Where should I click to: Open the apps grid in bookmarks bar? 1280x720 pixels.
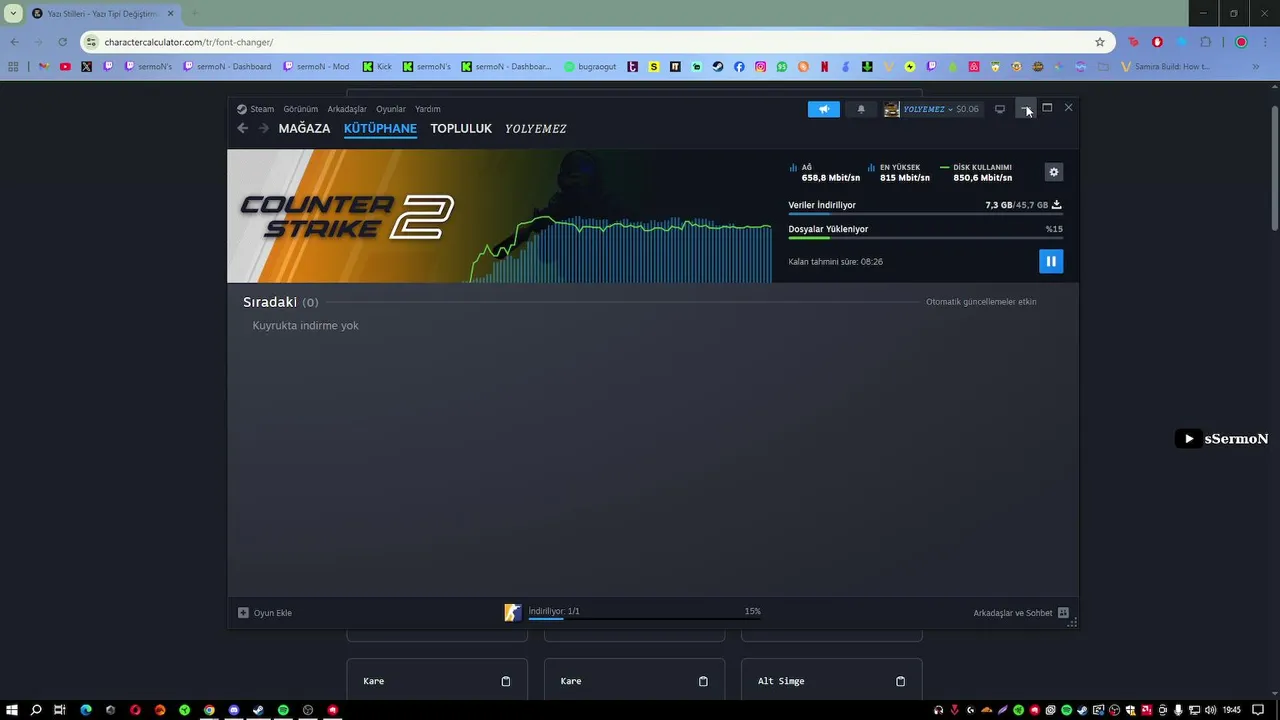[13, 67]
